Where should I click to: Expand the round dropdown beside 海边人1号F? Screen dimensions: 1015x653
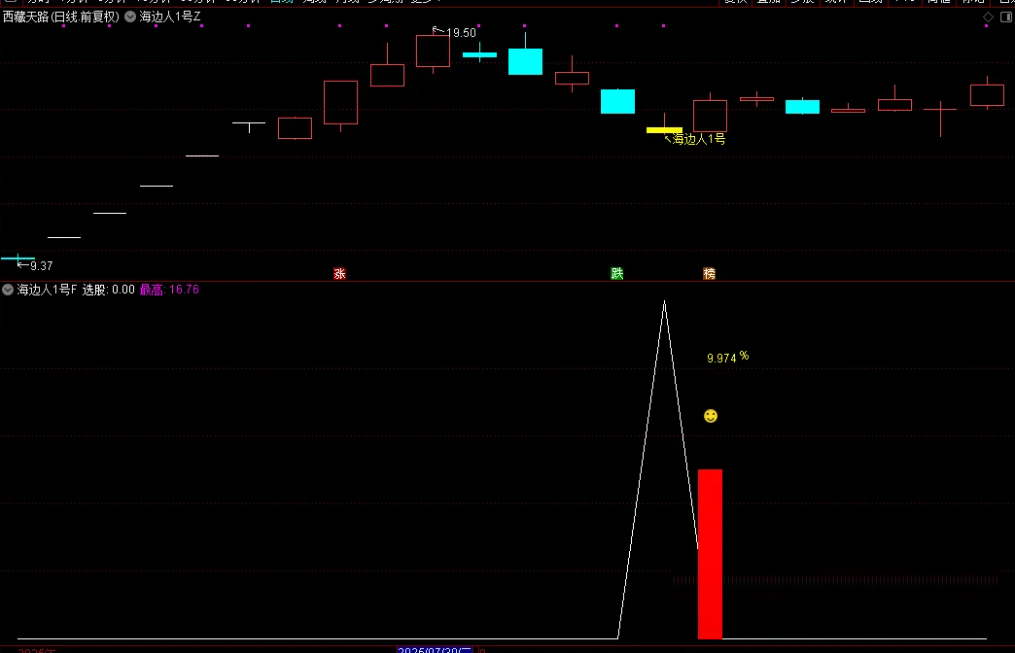pyautogui.click(x=8, y=290)
